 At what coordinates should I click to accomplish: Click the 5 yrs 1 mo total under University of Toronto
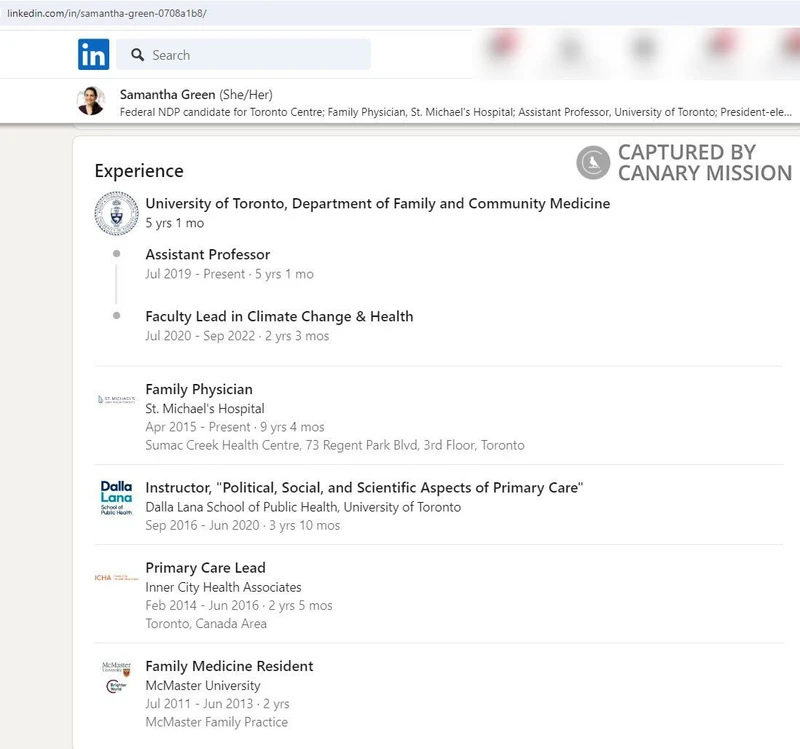tap(174, 223)
